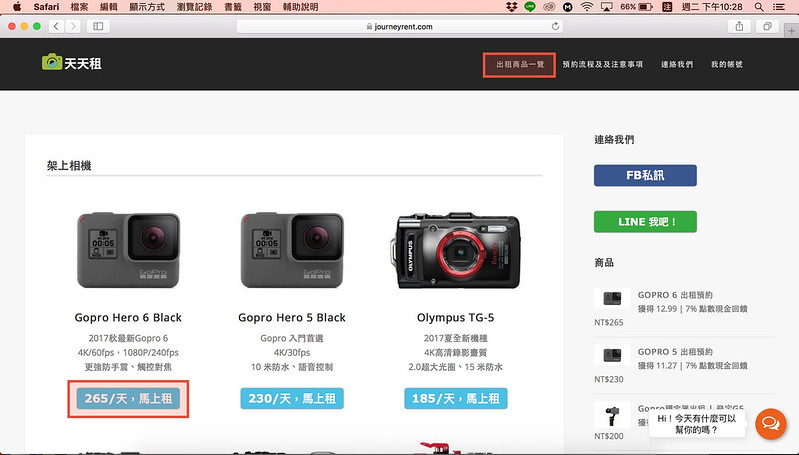This screenshot has height=455, width=799.
Task: Open the 輔助說明 menu
Action: click(301, 7)
